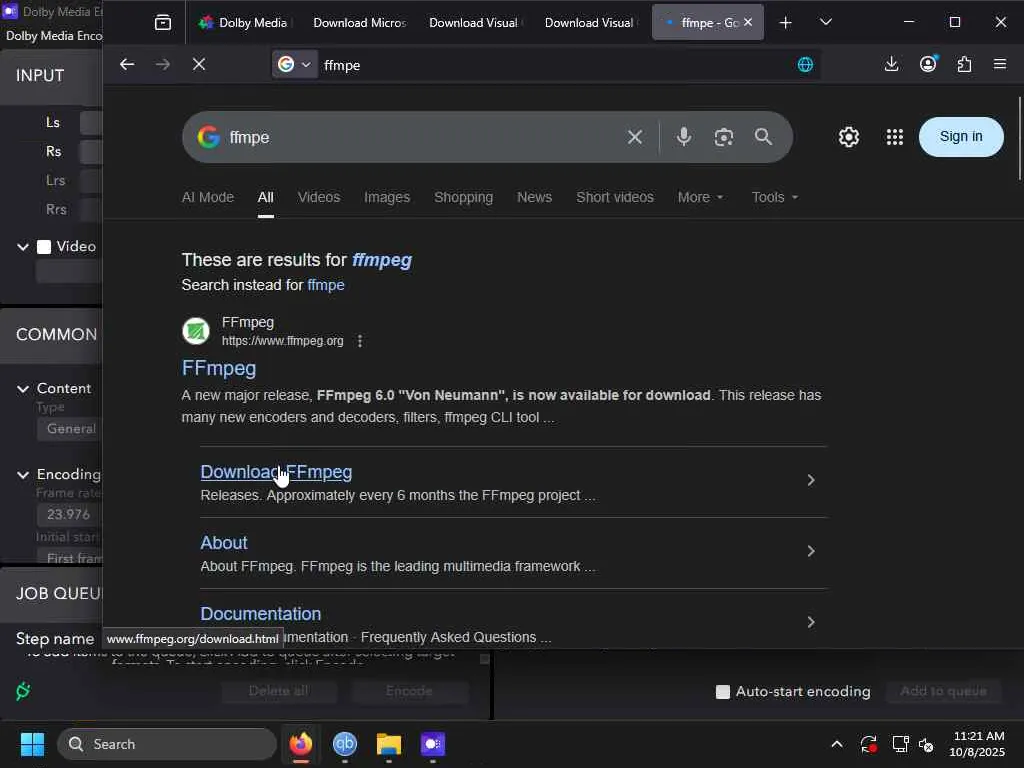Collapse the Content section in Dolby Encoder
The height and width of the screenshot is (768, 1024).
coord(23,389)
